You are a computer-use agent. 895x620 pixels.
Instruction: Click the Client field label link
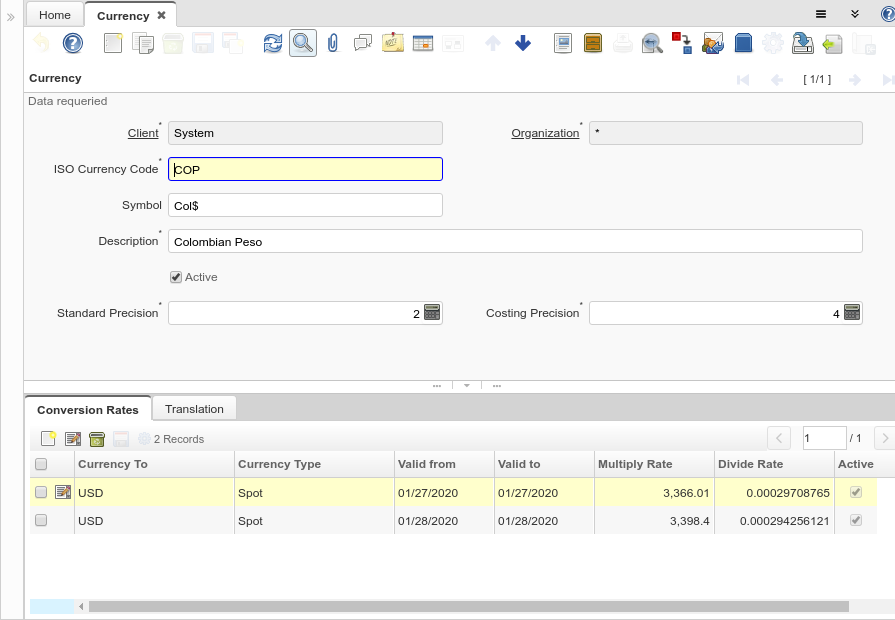143,133
